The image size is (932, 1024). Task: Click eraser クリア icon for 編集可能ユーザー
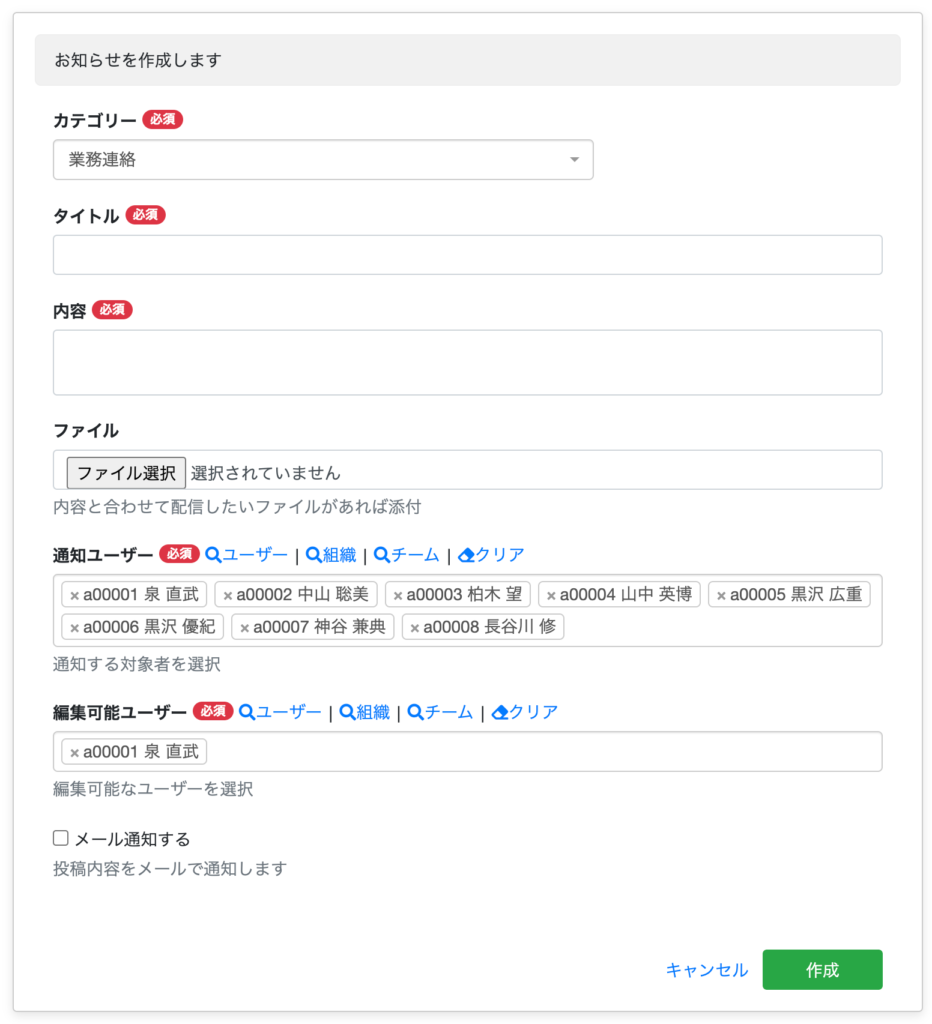click(x=500, y=712)
